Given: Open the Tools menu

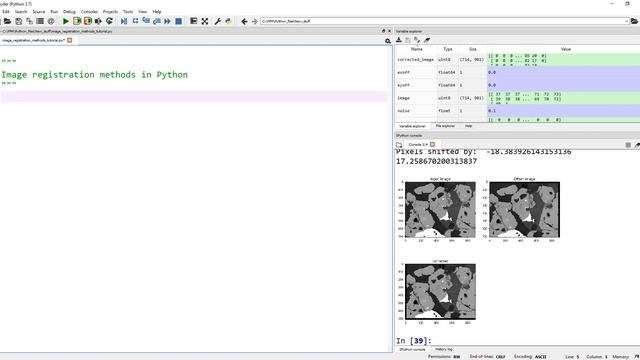Looking at the screenshot, I should (128, 12).
